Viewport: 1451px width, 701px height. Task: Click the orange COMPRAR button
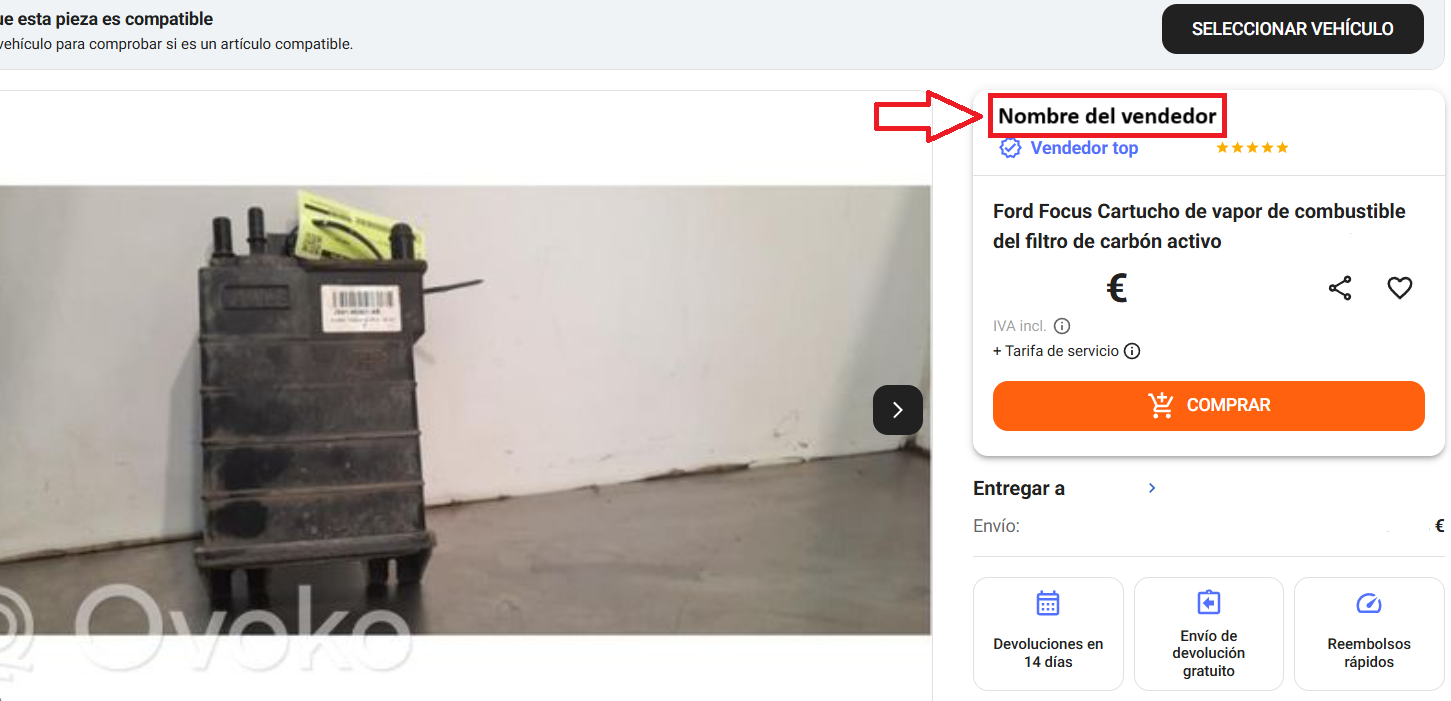1208,405
